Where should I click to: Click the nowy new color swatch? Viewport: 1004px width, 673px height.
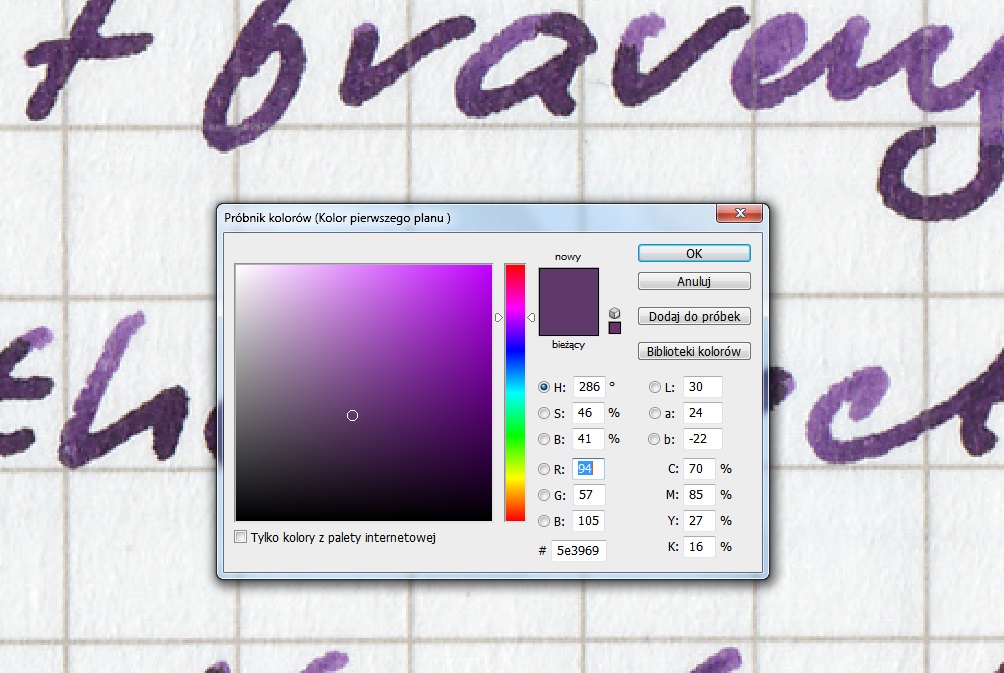coord(568,285)
